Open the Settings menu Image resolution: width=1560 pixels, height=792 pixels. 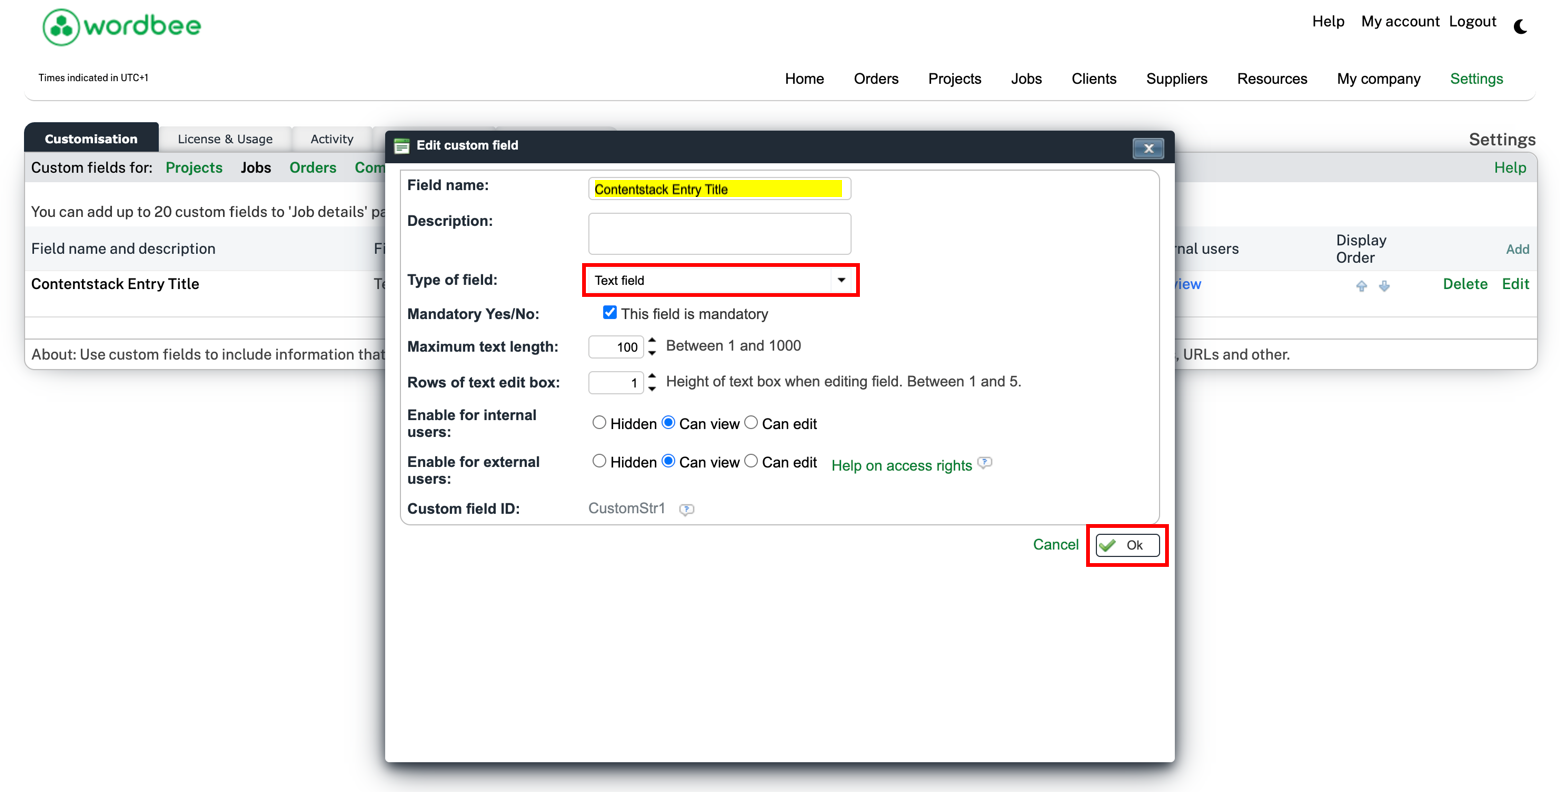pyautogui.click(x=1477, y=79)
